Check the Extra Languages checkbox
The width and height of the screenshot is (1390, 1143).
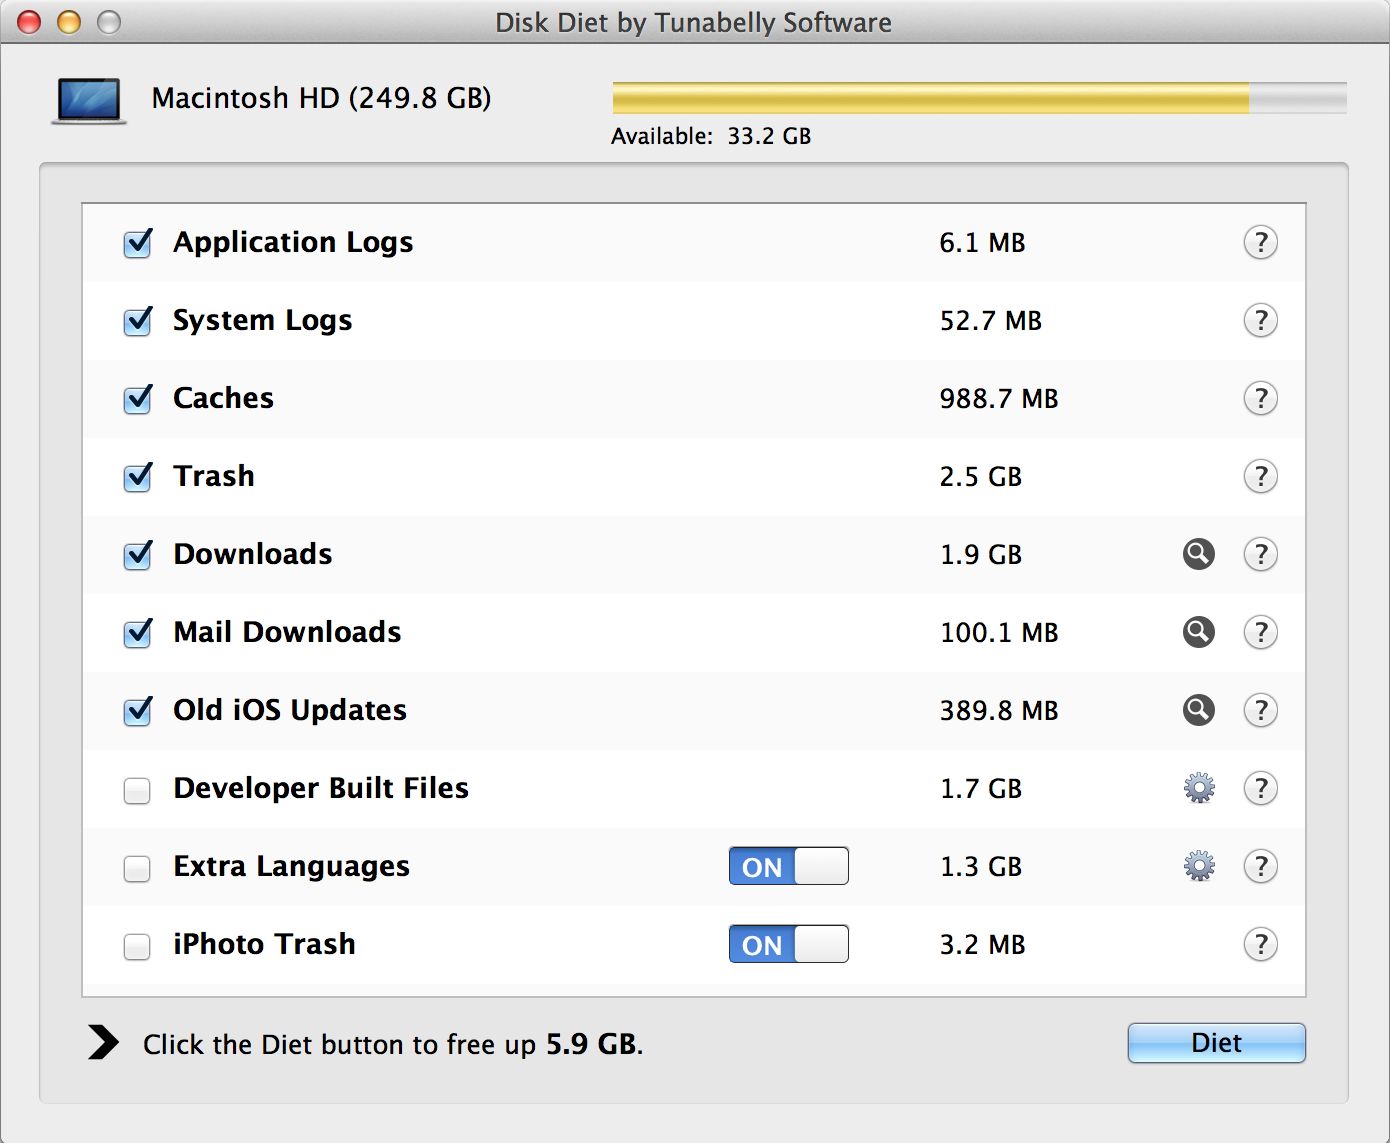[x=137, y=869]
